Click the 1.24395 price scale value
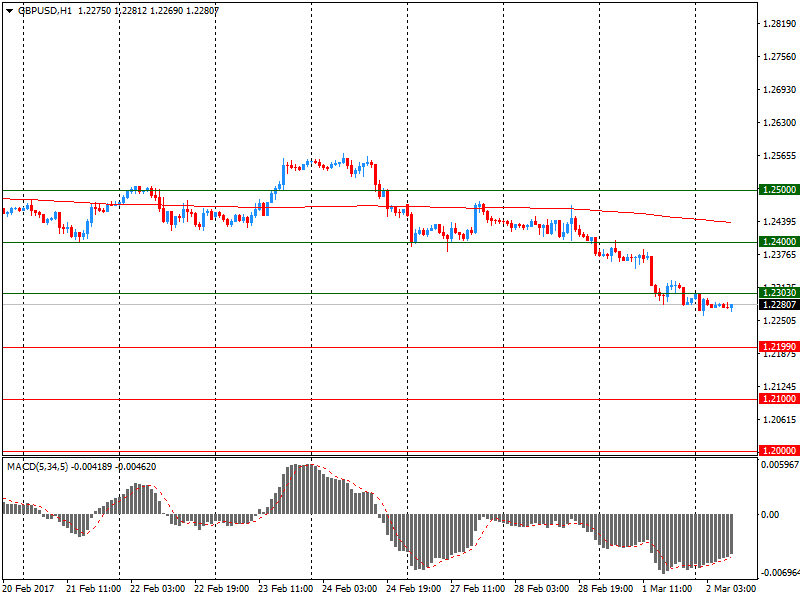Screen dimensions: 800x600 [x=779, y=221]
